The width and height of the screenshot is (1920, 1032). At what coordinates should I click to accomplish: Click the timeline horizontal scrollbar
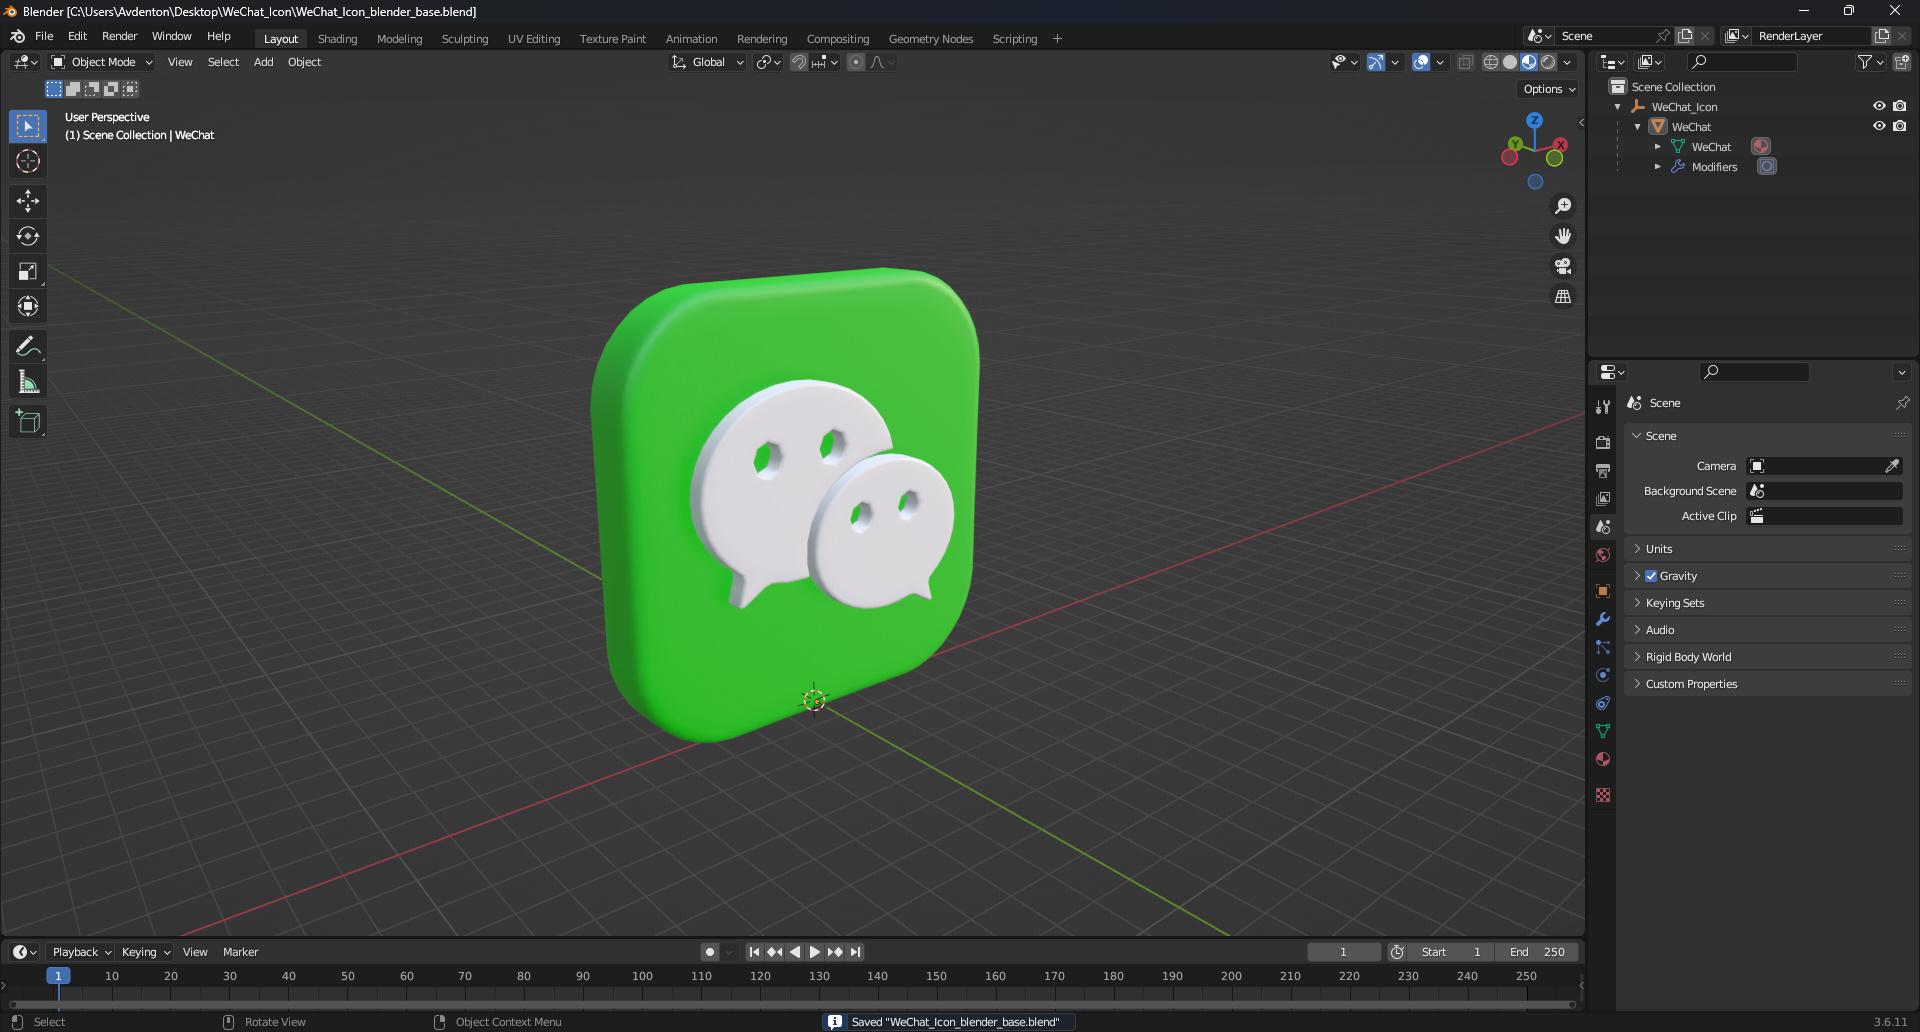point(792,1004)
